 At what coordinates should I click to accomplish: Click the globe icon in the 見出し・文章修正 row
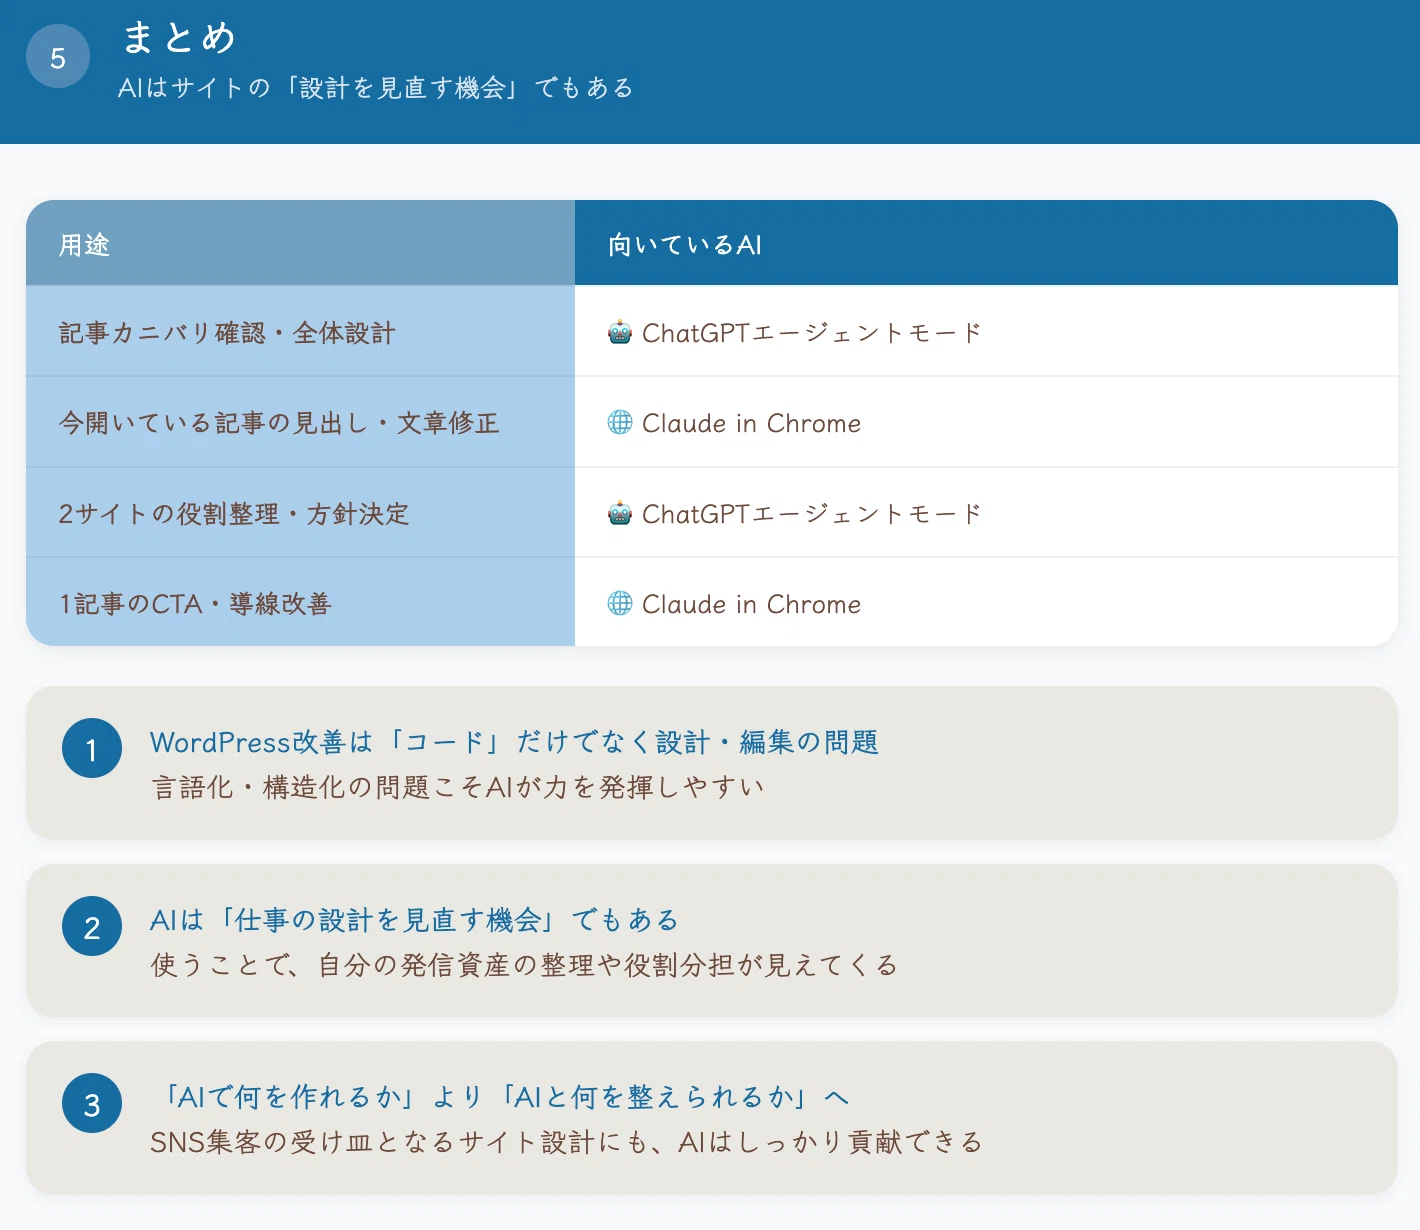tap(620, 422)
